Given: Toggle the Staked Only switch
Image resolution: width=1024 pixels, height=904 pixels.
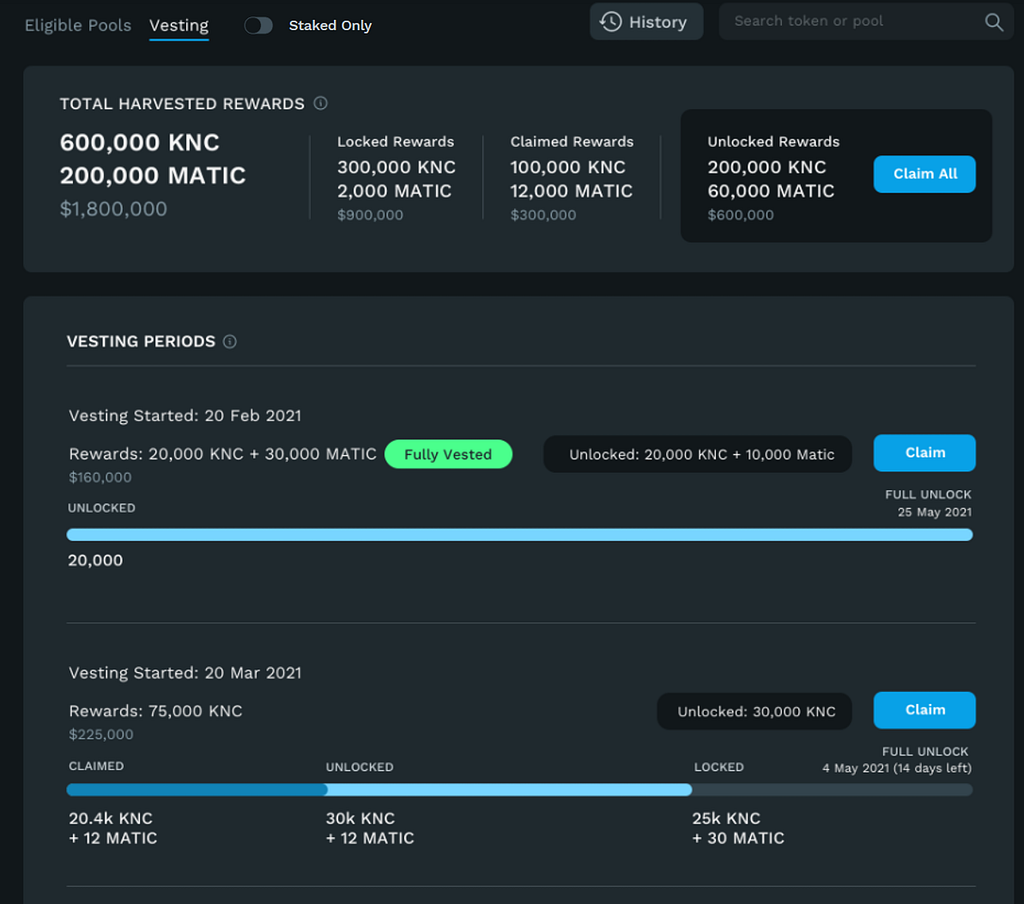Looking at the screenshot, I should tap(258, 25).
